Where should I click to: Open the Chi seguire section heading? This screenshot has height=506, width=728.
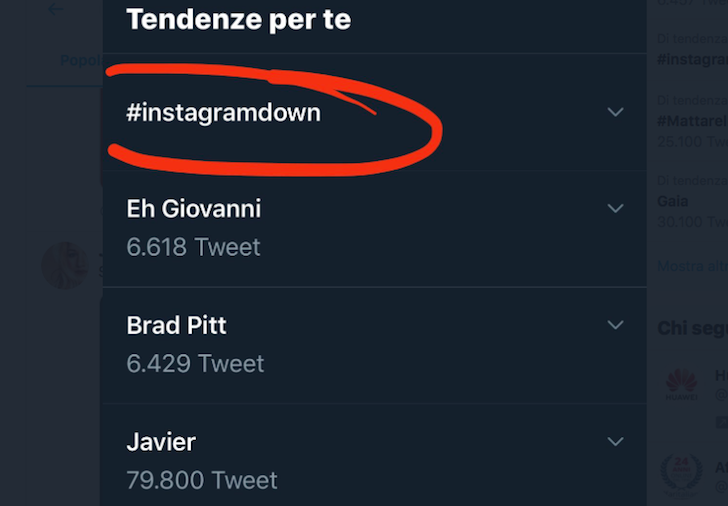[693, 328]
